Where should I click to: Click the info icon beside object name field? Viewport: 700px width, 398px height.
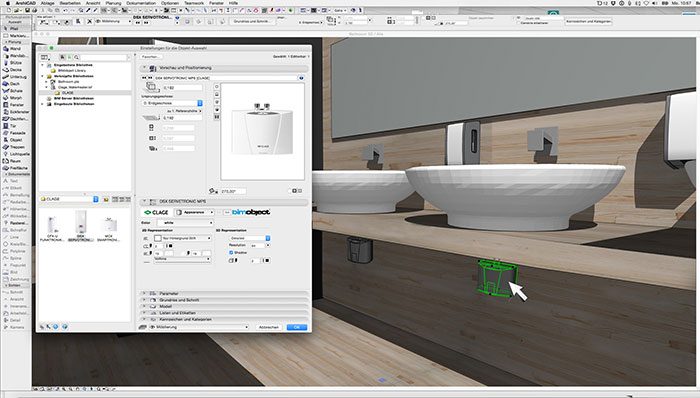(301, 78)
